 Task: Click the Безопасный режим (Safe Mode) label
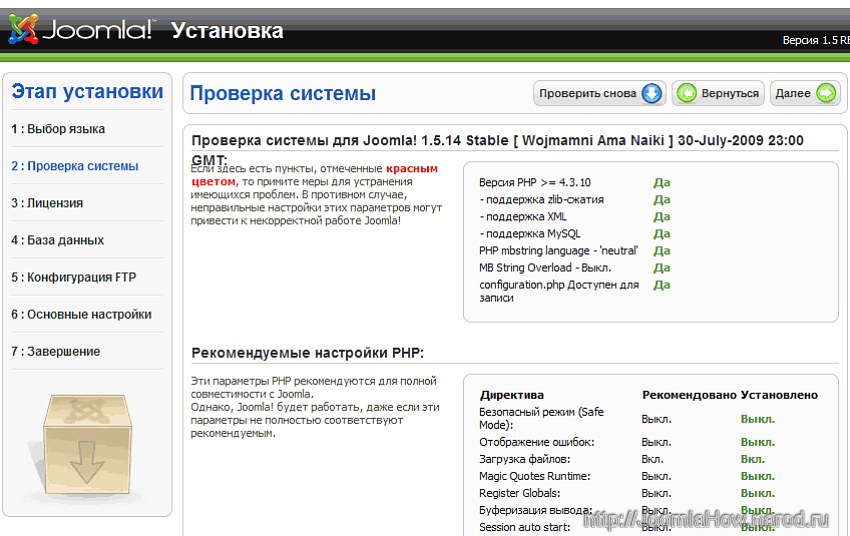click(x=541, y=418)
